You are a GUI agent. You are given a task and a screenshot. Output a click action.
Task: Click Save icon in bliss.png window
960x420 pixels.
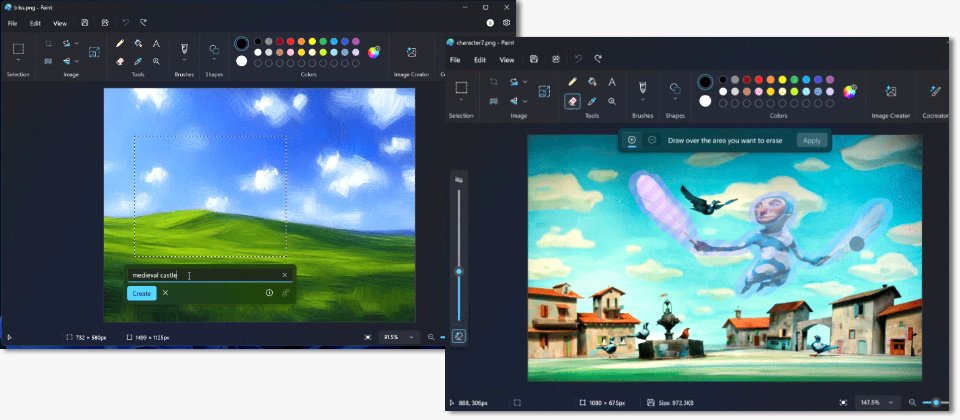pos(84,23)
